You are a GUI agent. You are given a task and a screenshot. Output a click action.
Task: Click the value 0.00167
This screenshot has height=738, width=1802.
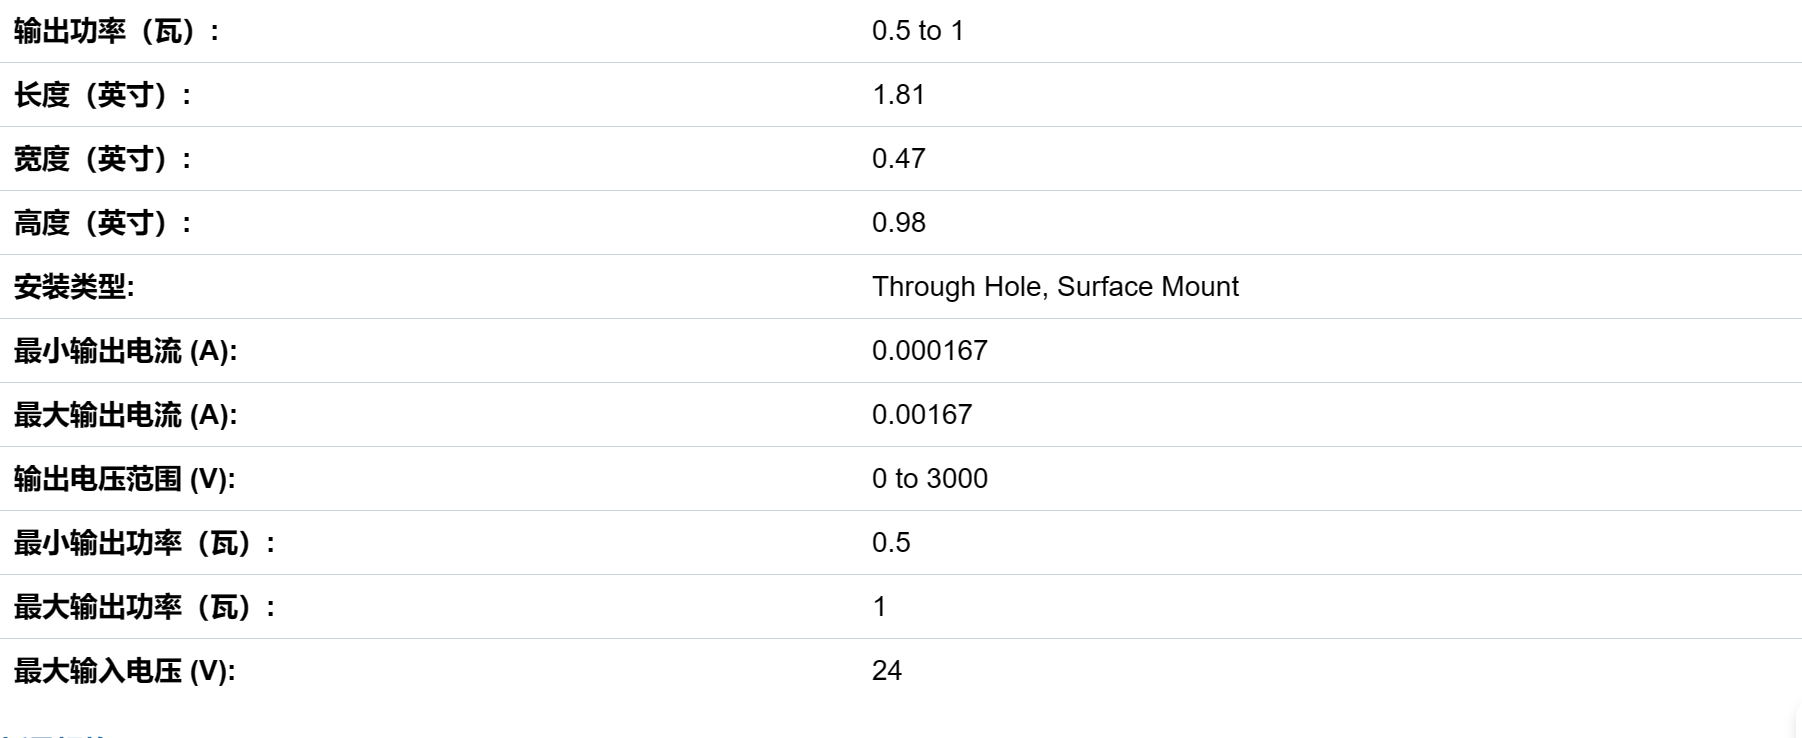[x=922, y=415]
